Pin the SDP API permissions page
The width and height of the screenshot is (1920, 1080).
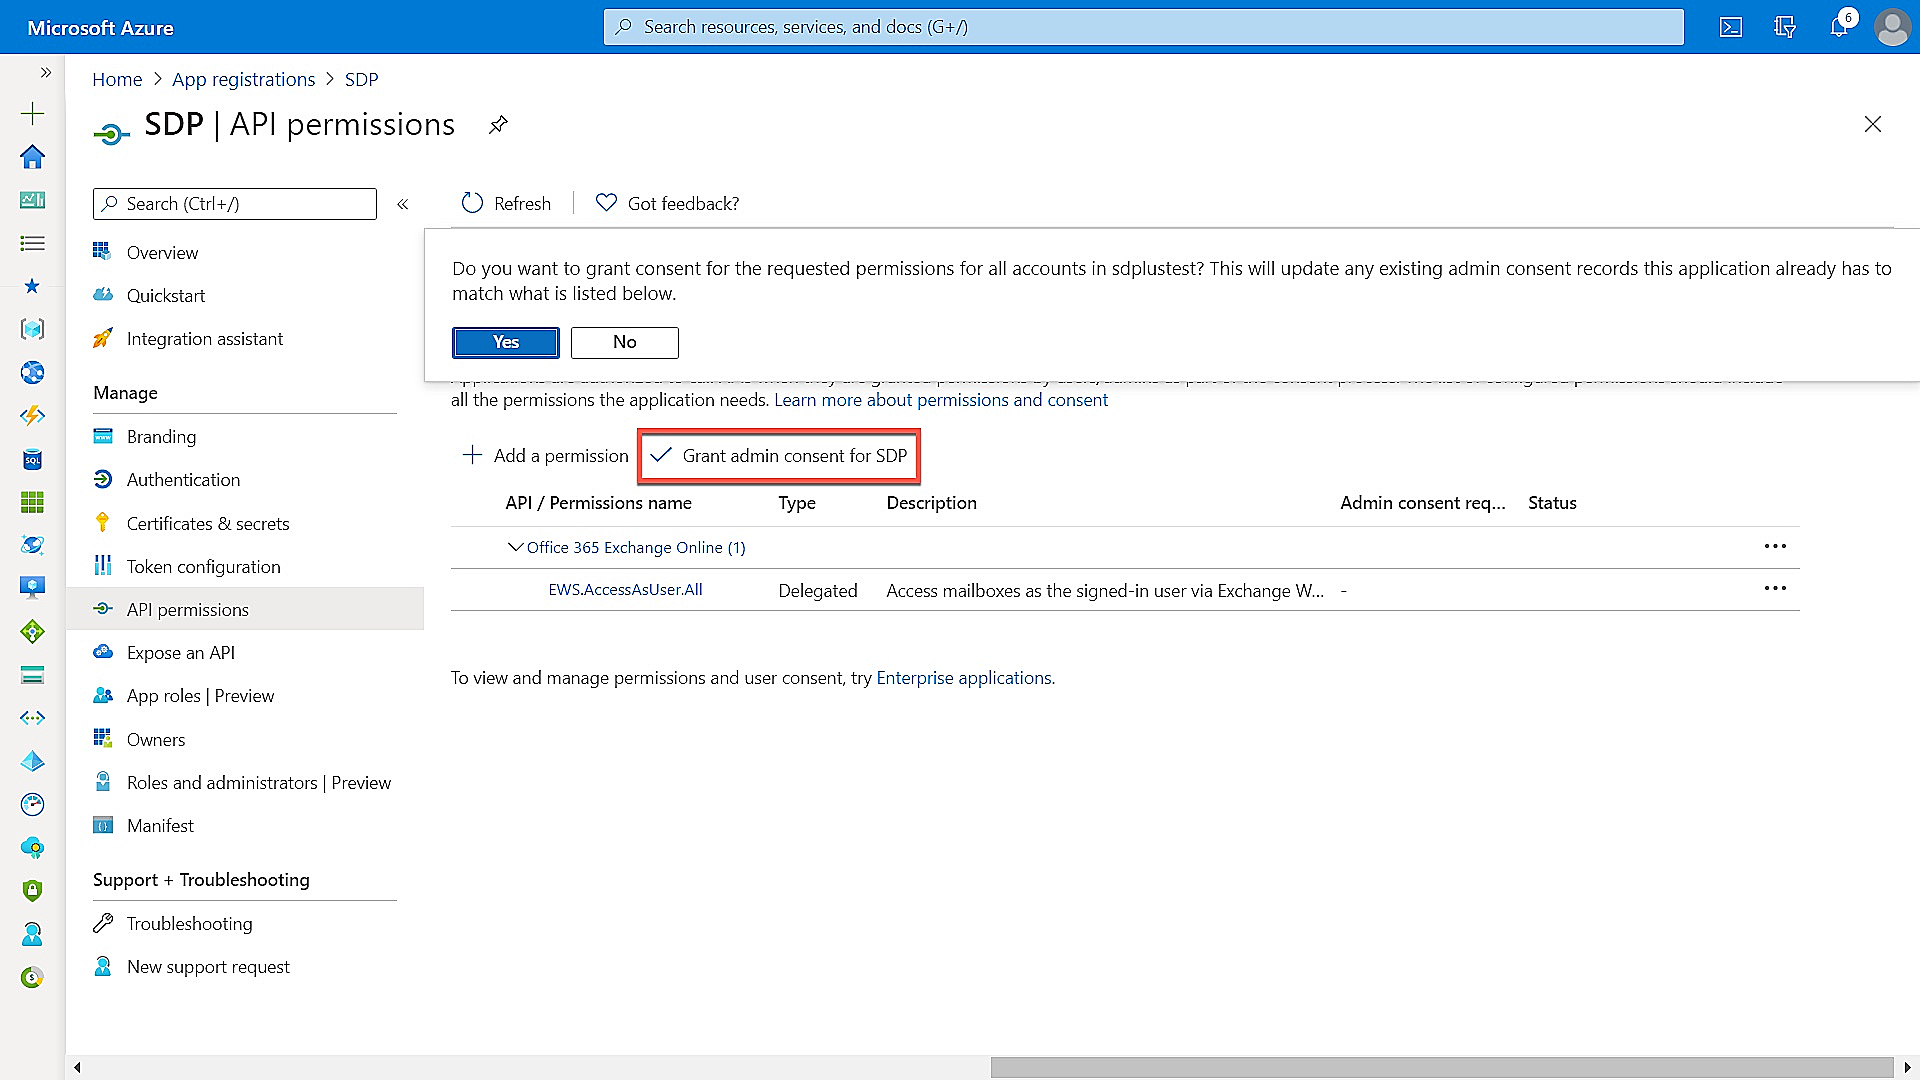coord(498,125)
